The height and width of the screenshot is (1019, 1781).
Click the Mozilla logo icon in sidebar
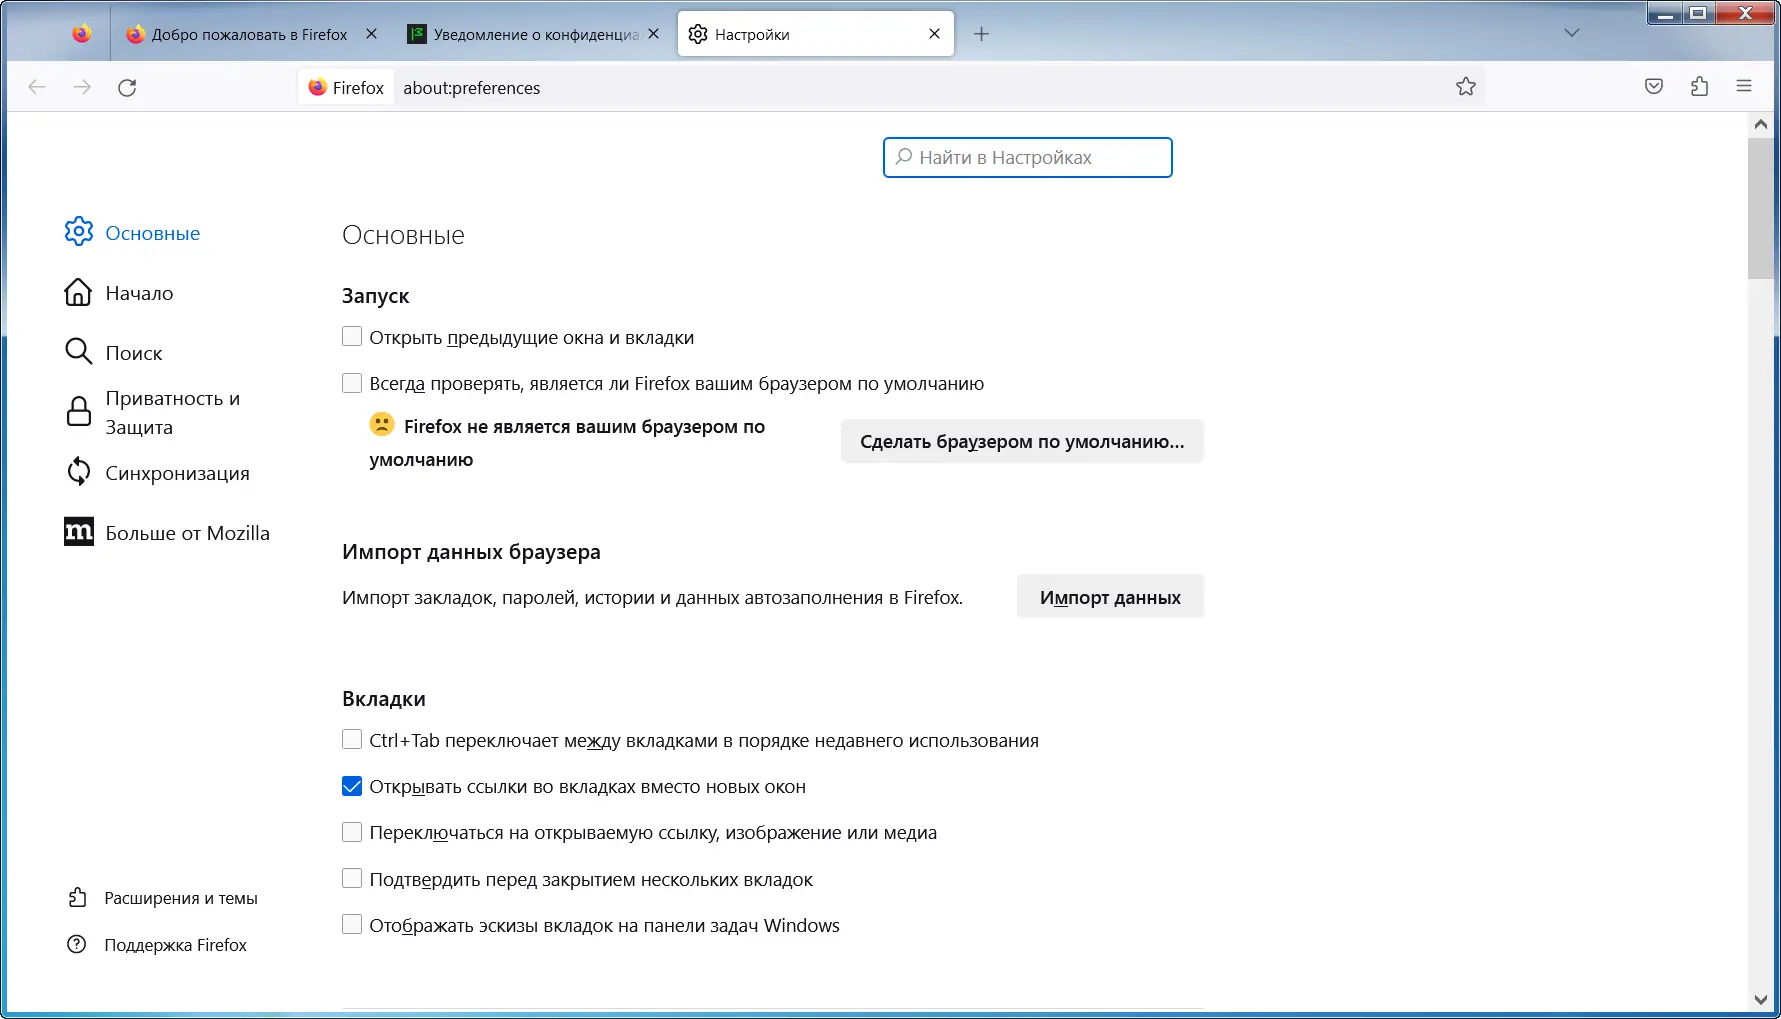tap(79, 532)
